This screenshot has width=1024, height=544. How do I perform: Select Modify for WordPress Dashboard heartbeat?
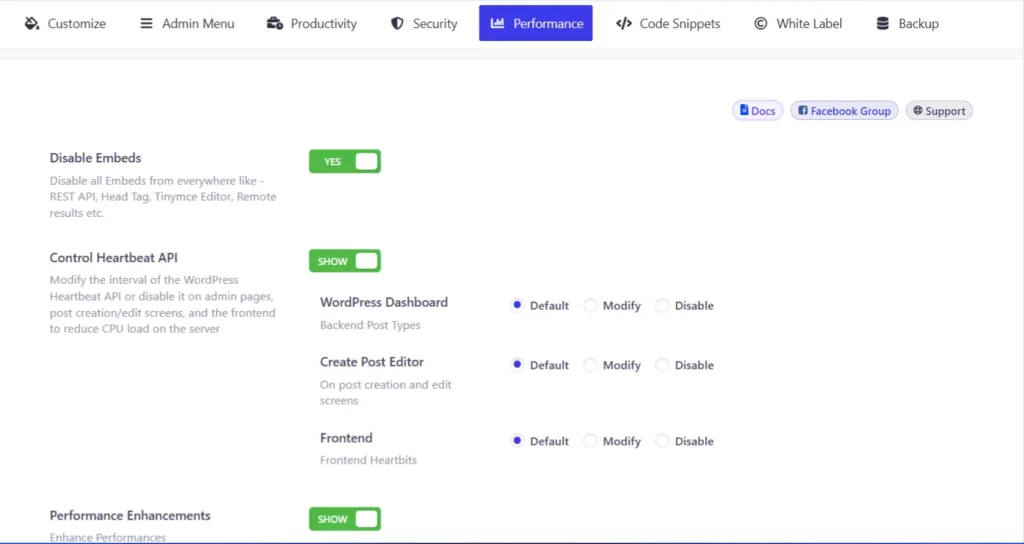tap(590, 306)
